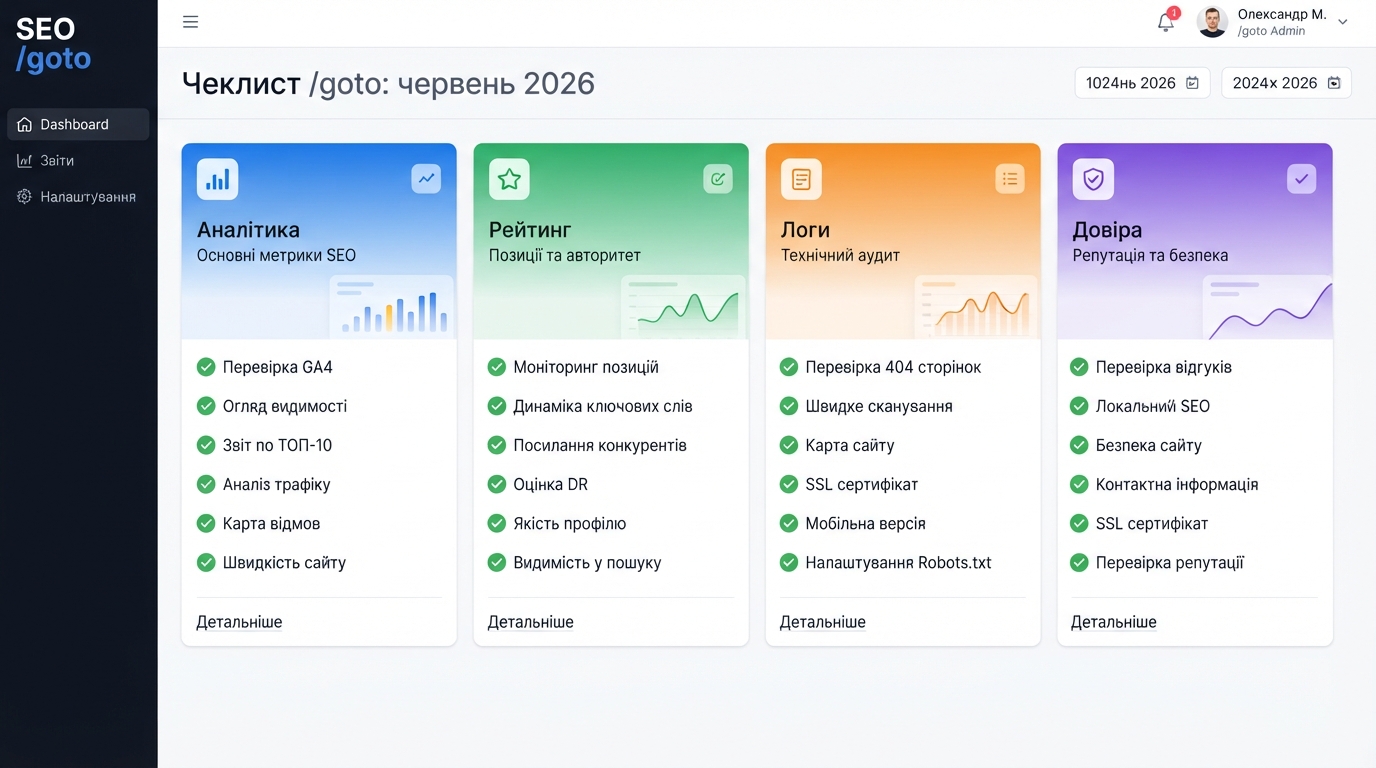
Task: Open Детальніше under Аналітика
Action: pos(239,622)
